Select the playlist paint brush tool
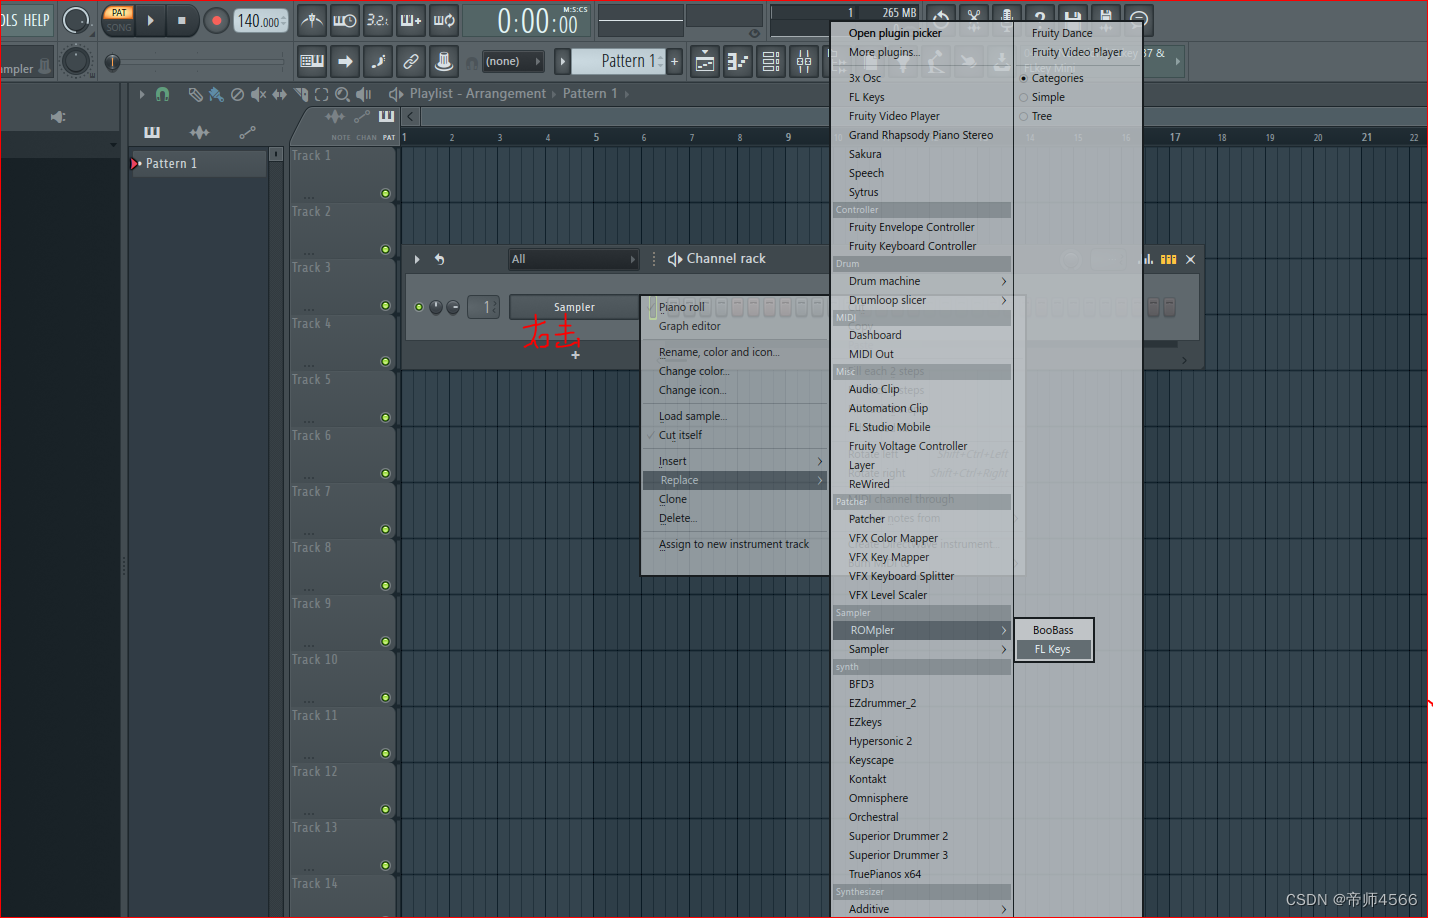The image size is (1433, 918). [x=216, y=94]
